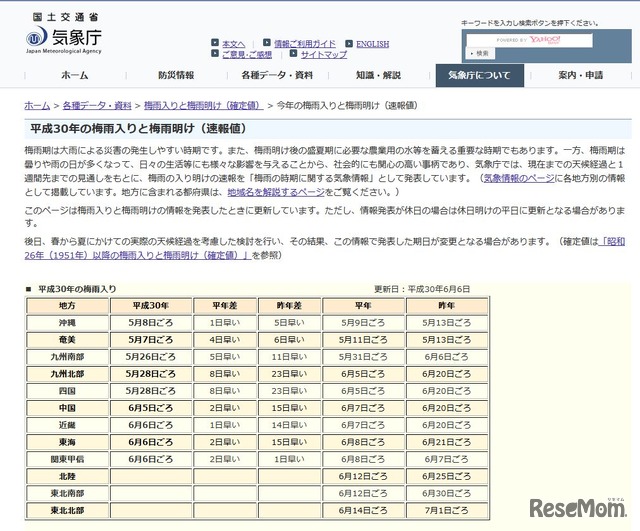Click the 九州北部 row label
640x531 pixels.
click(x=67, y=374)
